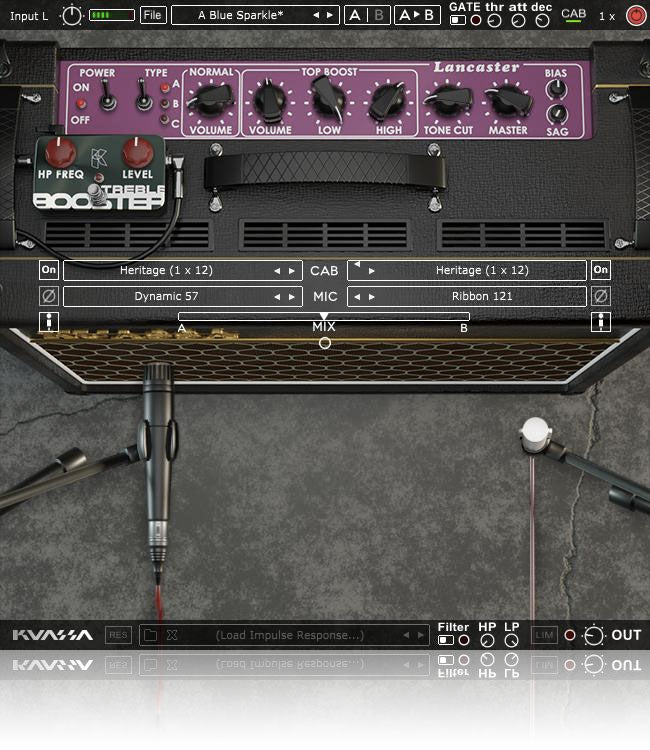The image size is (650, 750).
Task: Click the MASTER knob
Action: tap(507, 100)
